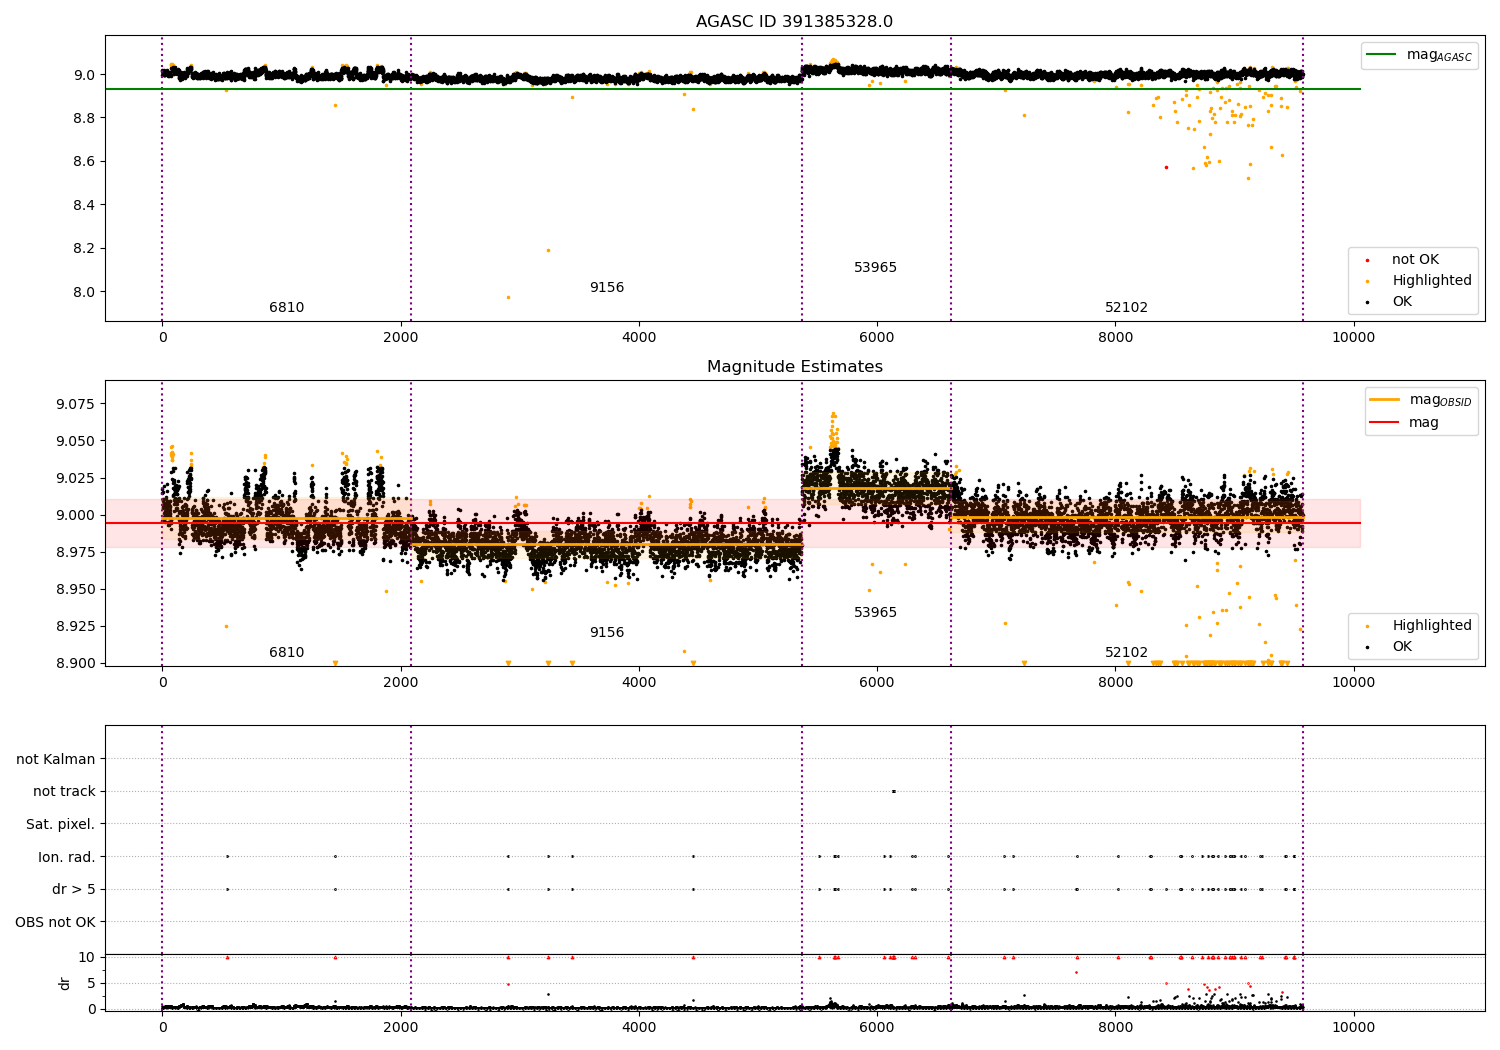Image resolution: width=1500 pixels, height=1050 pixels.
Task: Click the 8.925 y-axis tick label
Action: pyautogui.click(x=75, y=626)
